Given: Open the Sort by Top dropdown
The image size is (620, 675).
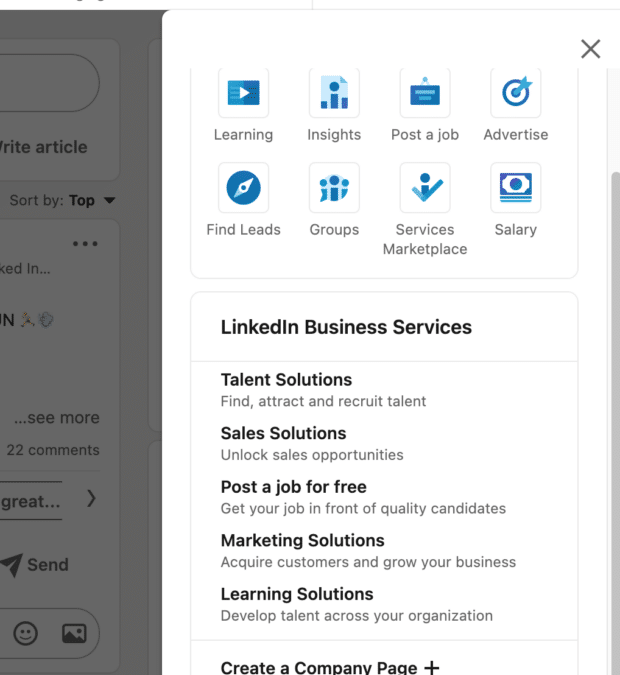Looking at the screenshot, I should (62, 200).
